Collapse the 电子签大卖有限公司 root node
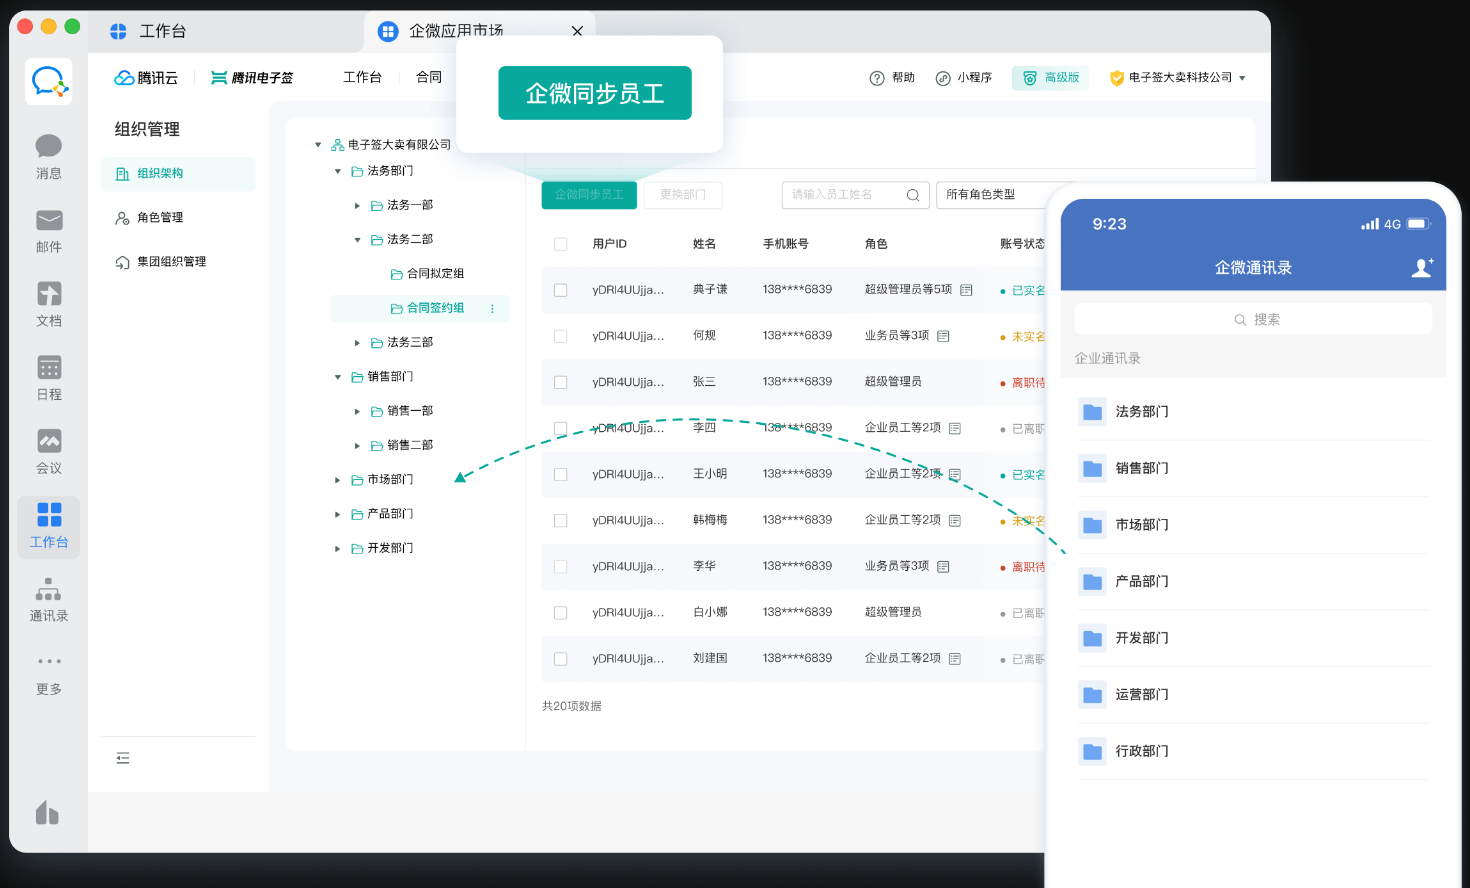Screen dimensions: 1470x888 (318, 145)
